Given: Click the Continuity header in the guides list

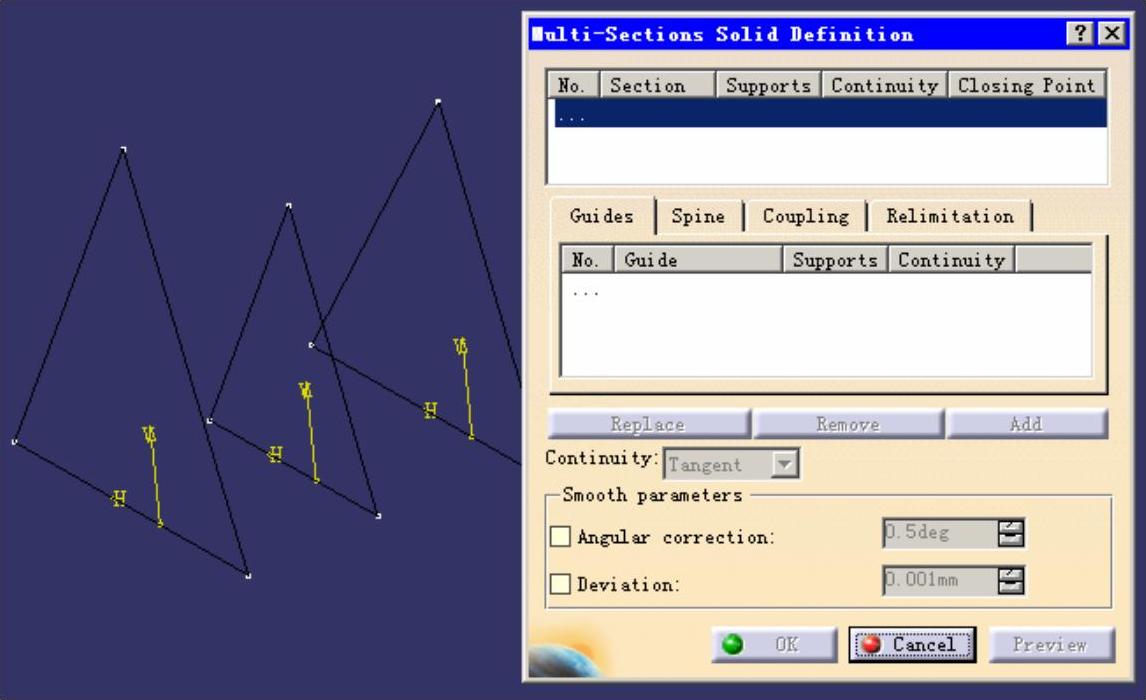Looking at the screenshot, I should pos(952,259).
